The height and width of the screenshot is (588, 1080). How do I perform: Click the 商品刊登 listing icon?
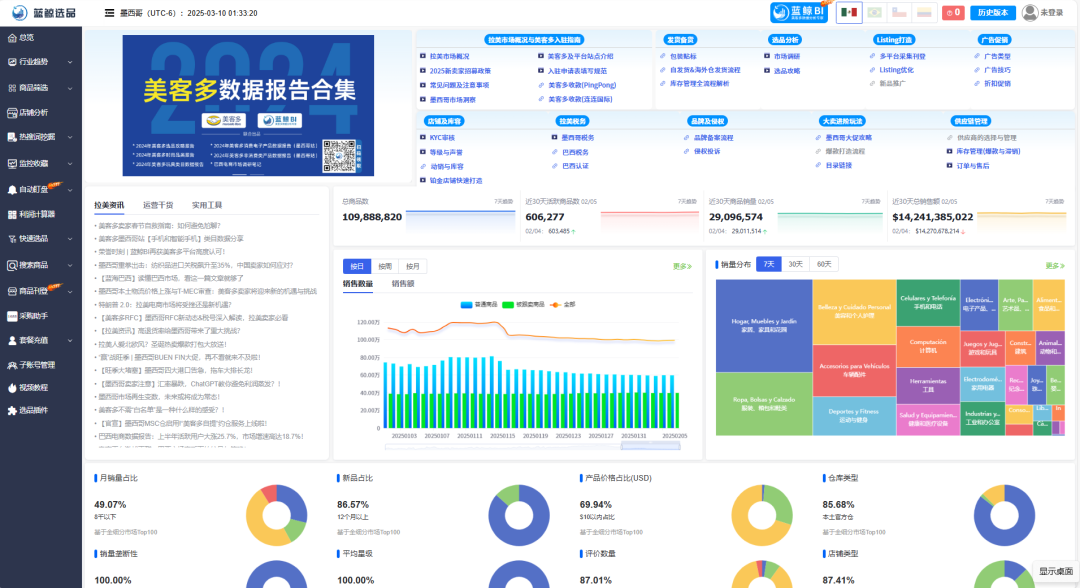tap(12, 291)
